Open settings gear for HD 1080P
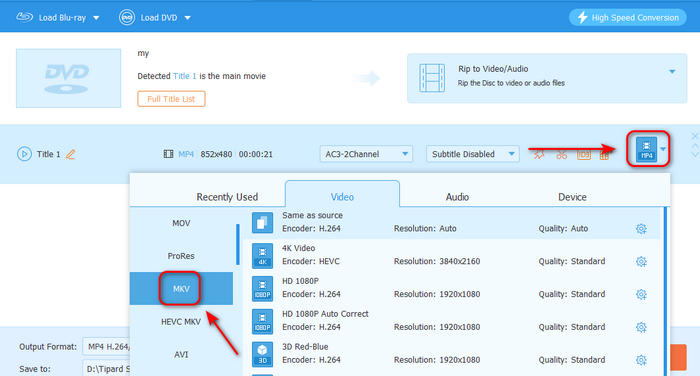The width and height of the screenshot is (700, 376). 641,294
